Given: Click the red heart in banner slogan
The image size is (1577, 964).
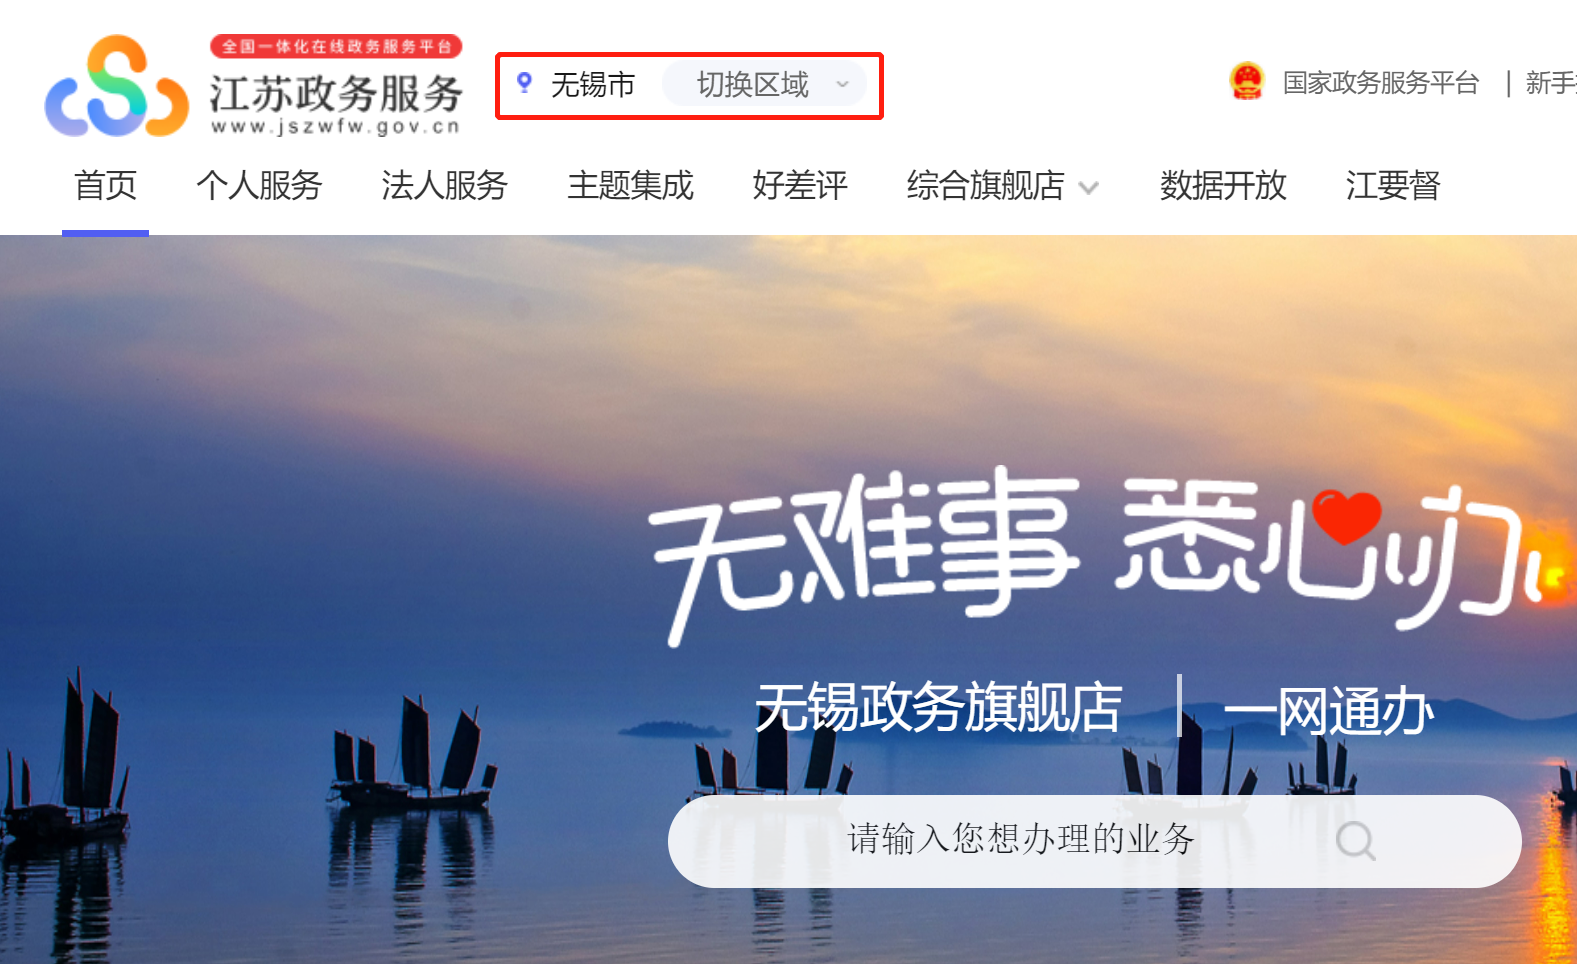Looking at the screenshot, I should [1346, 514].
